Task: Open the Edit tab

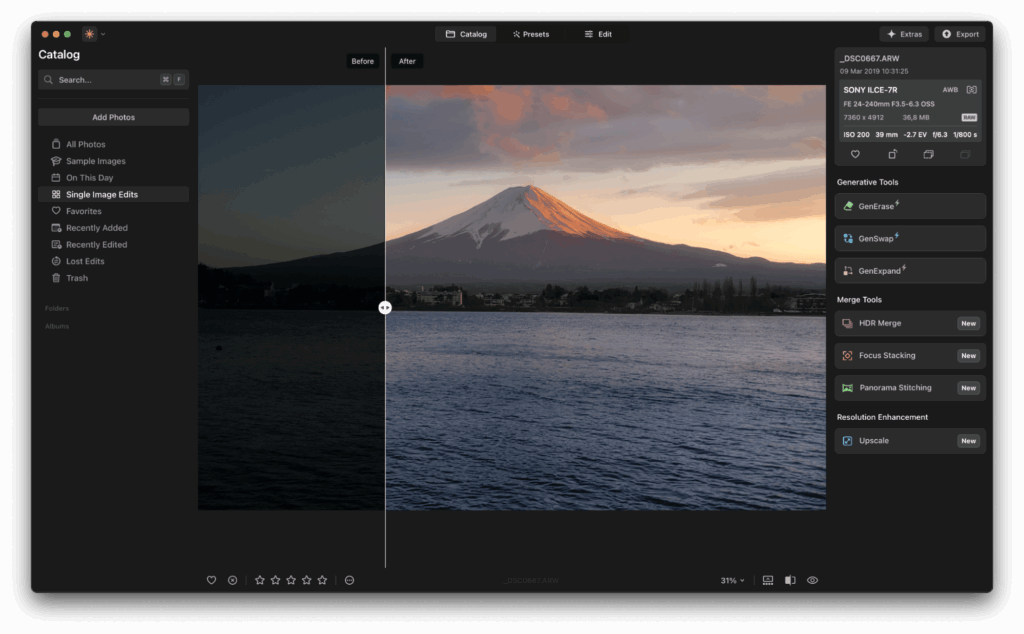Action: coord(597,33)
